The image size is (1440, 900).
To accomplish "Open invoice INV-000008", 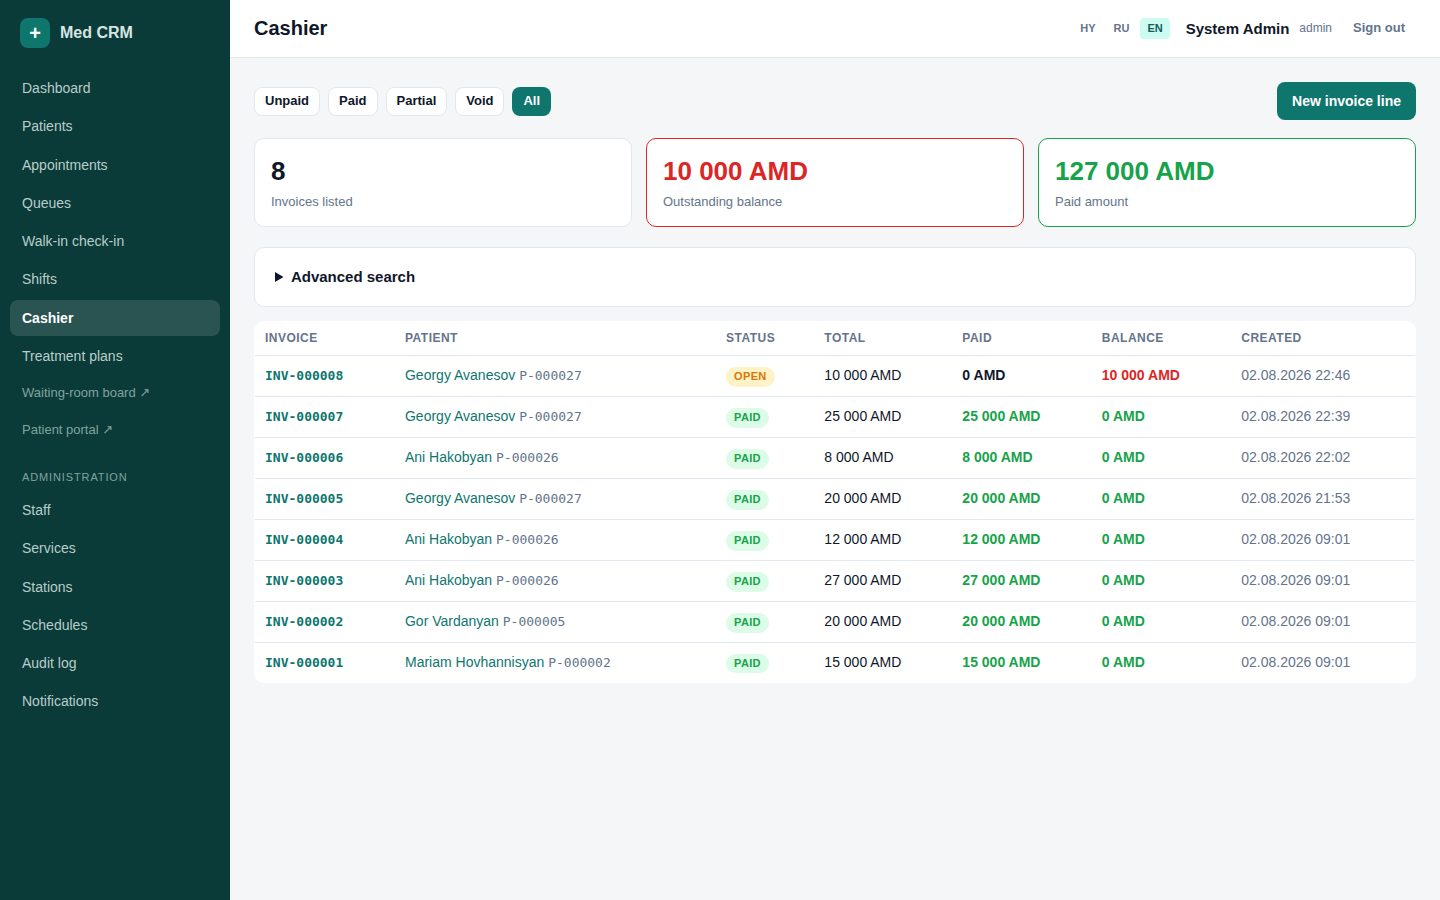I will coord(304,376).
